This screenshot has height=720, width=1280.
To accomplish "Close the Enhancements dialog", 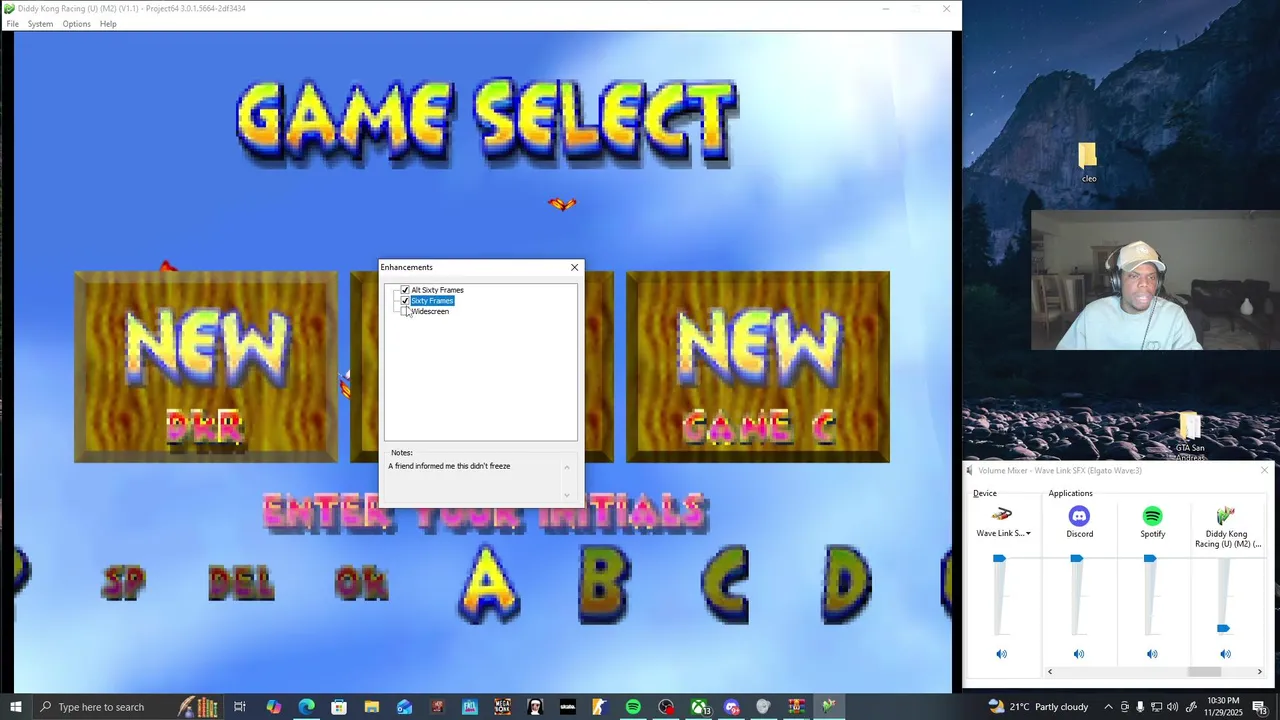I will click(x=574, y=267).
